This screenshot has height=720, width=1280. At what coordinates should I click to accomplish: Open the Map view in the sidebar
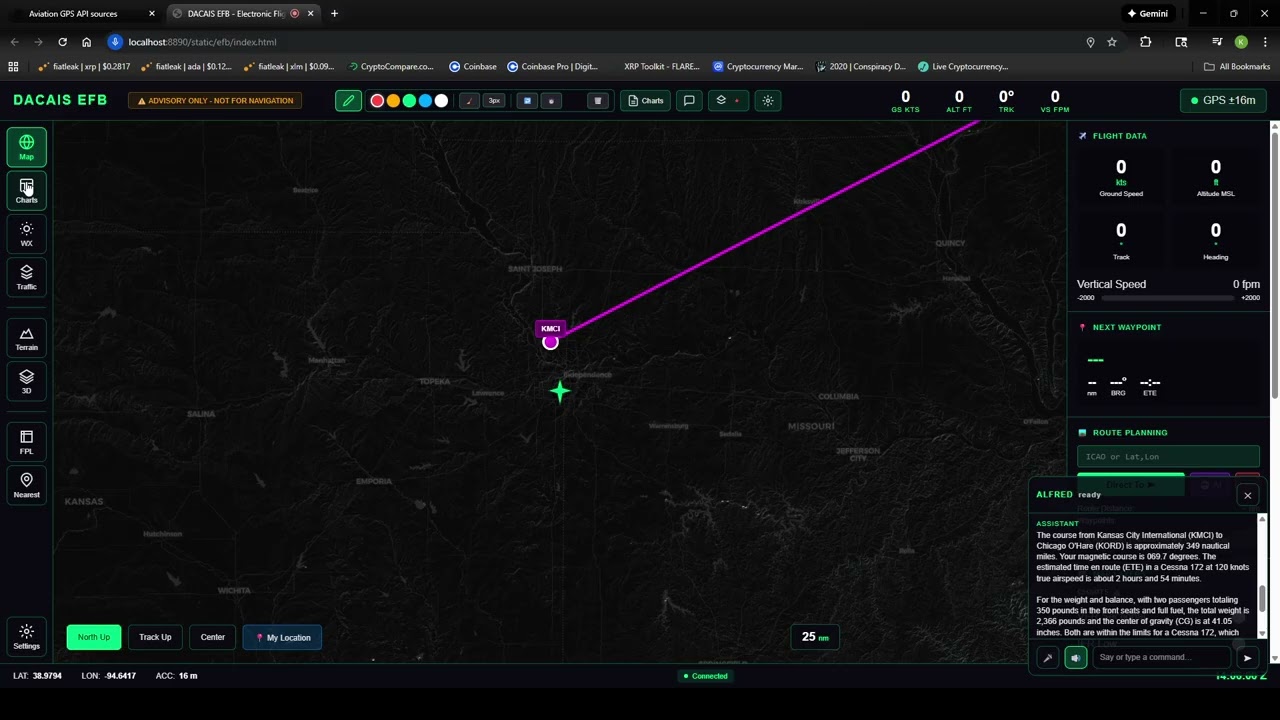(x=26, y=147)
